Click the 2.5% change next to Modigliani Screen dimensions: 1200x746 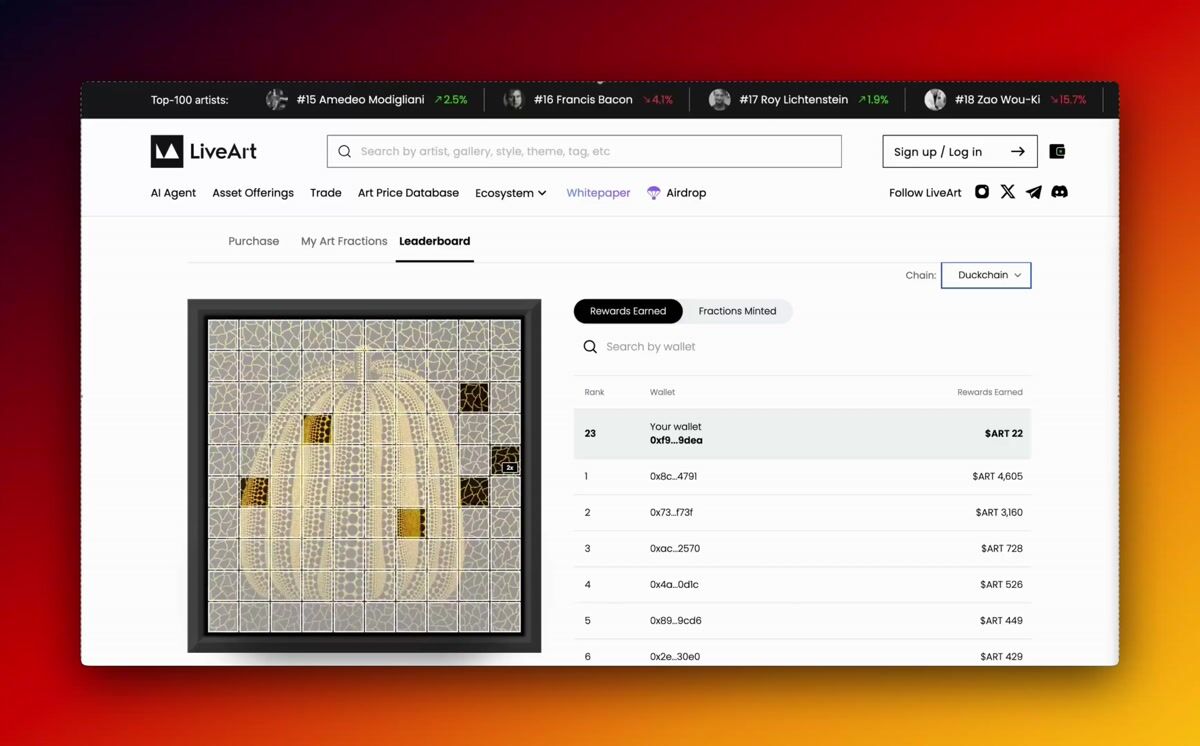[451, 100]
